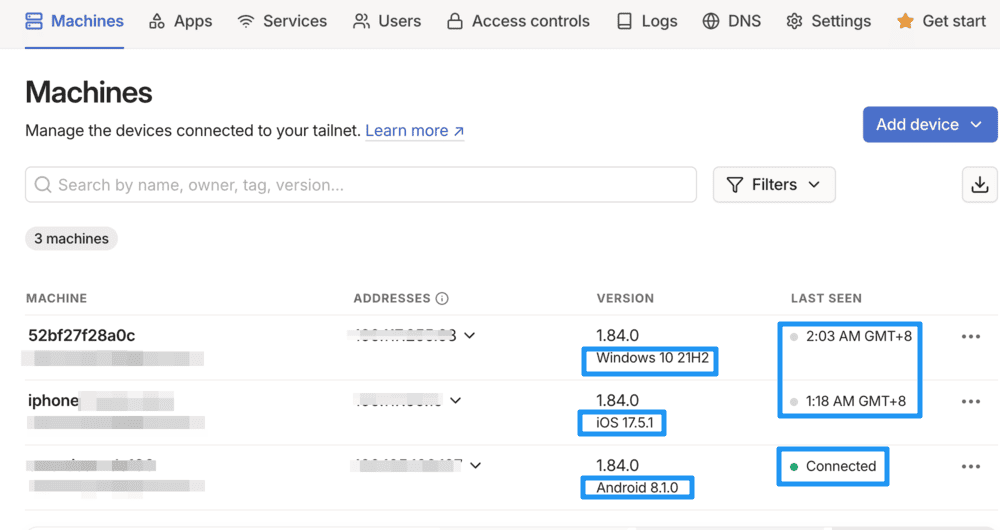This screenshot has height=530, width=1000.
Task: Expand address chevron for the Android machine
Action: pos(476,466)
